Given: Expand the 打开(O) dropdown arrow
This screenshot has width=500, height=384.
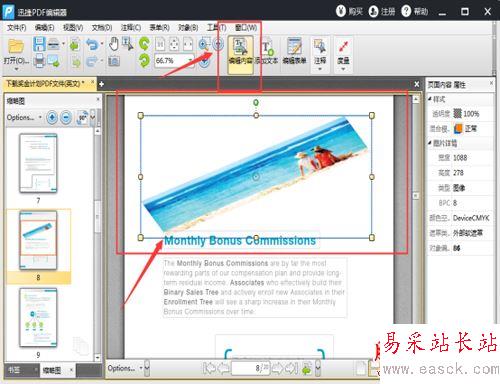Looking at the screenshot, I should tap(16, 69).
